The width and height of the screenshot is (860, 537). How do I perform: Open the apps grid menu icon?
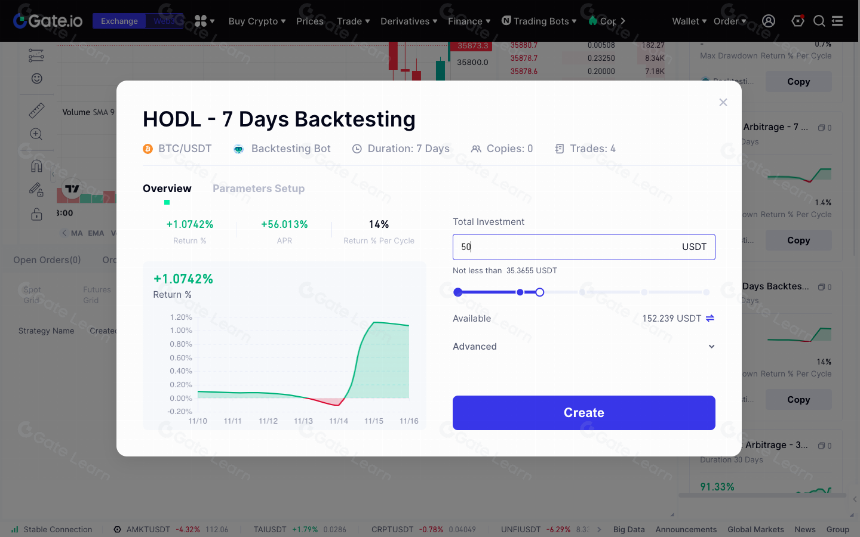point(201,21)
